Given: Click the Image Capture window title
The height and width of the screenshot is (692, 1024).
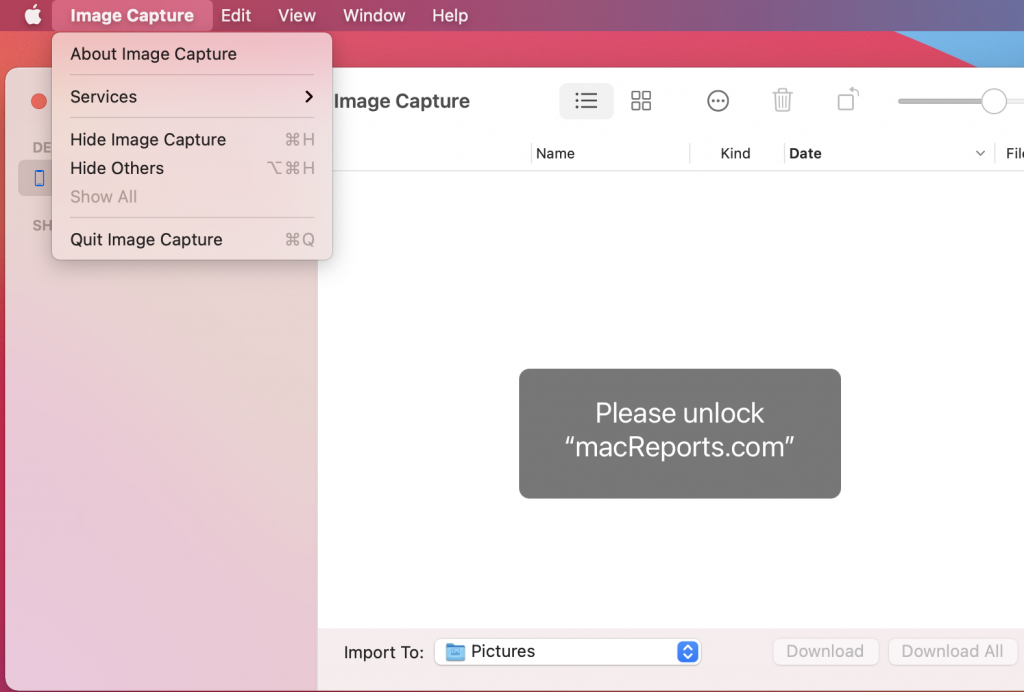Looking at the screenshot, I should tap(402, 101).
